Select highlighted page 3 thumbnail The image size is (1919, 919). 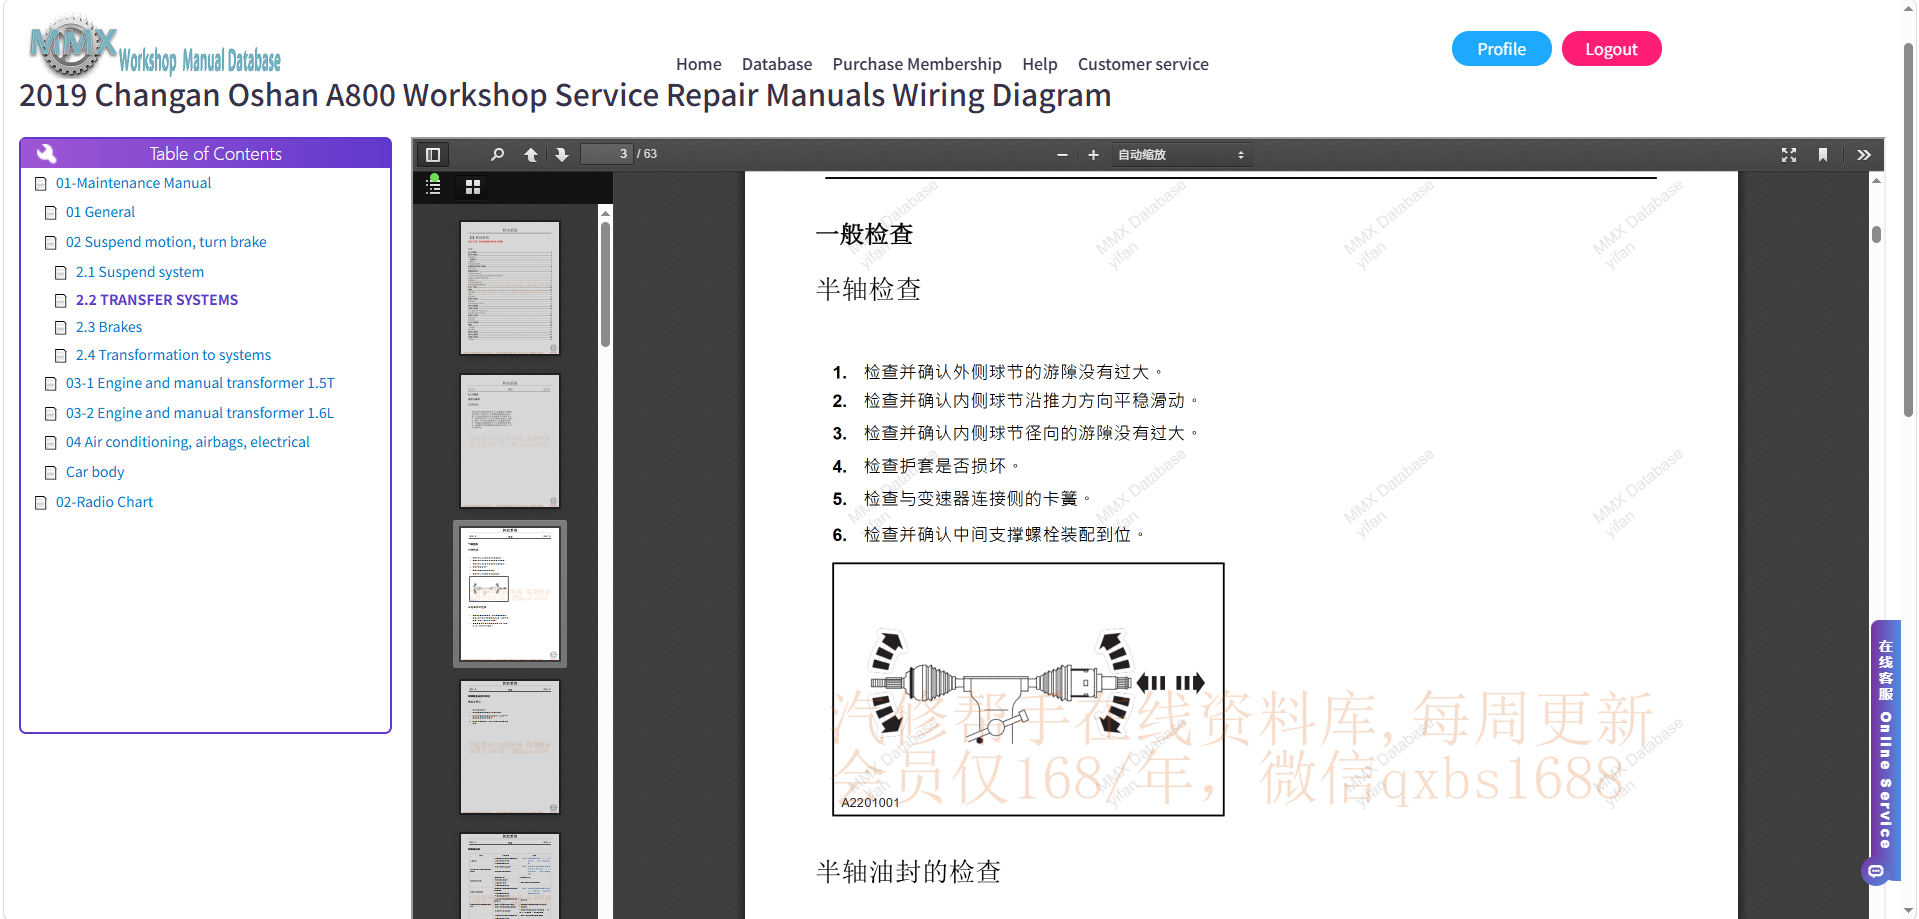510,594
